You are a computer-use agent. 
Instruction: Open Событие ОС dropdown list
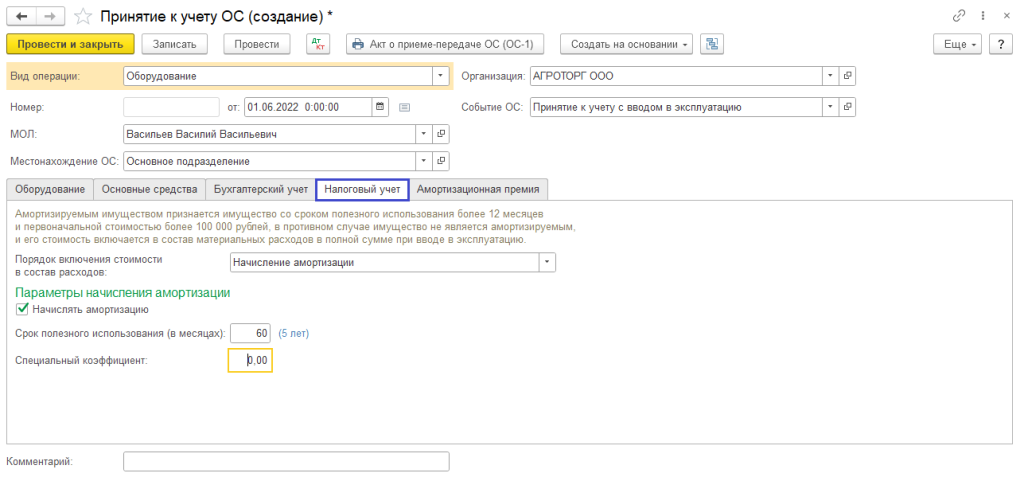pos(828,107)
